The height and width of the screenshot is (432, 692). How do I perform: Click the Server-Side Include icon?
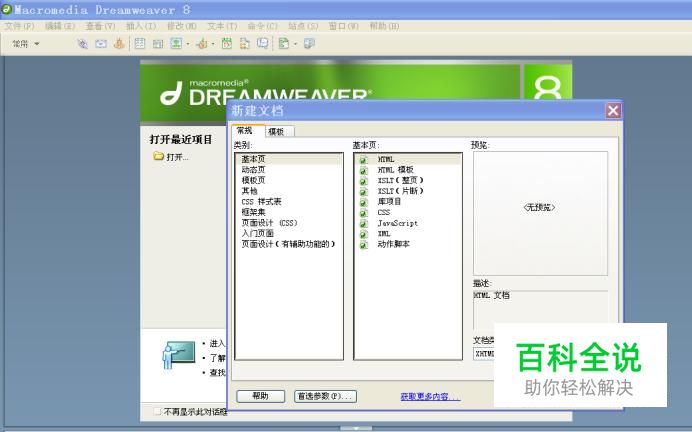[x=244, y=43]
